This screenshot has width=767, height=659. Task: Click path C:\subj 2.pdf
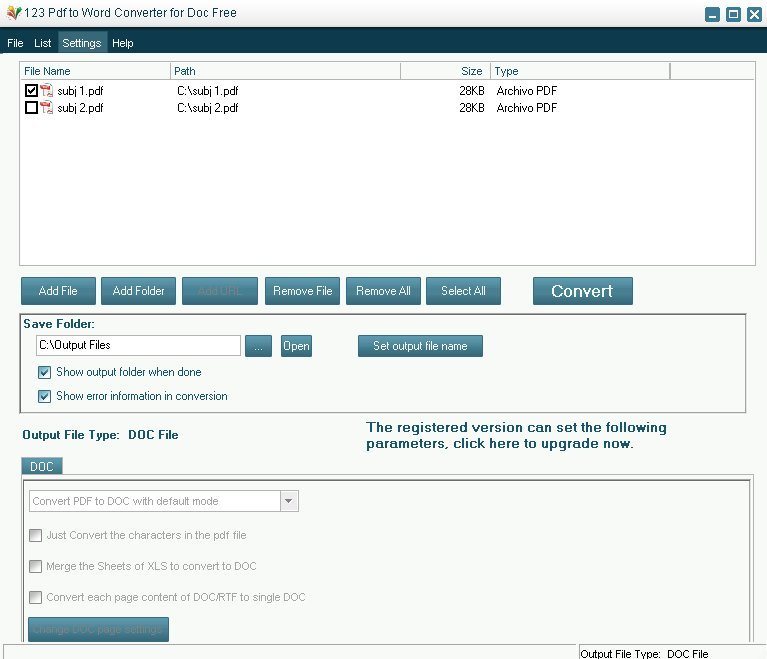(207, 108)
